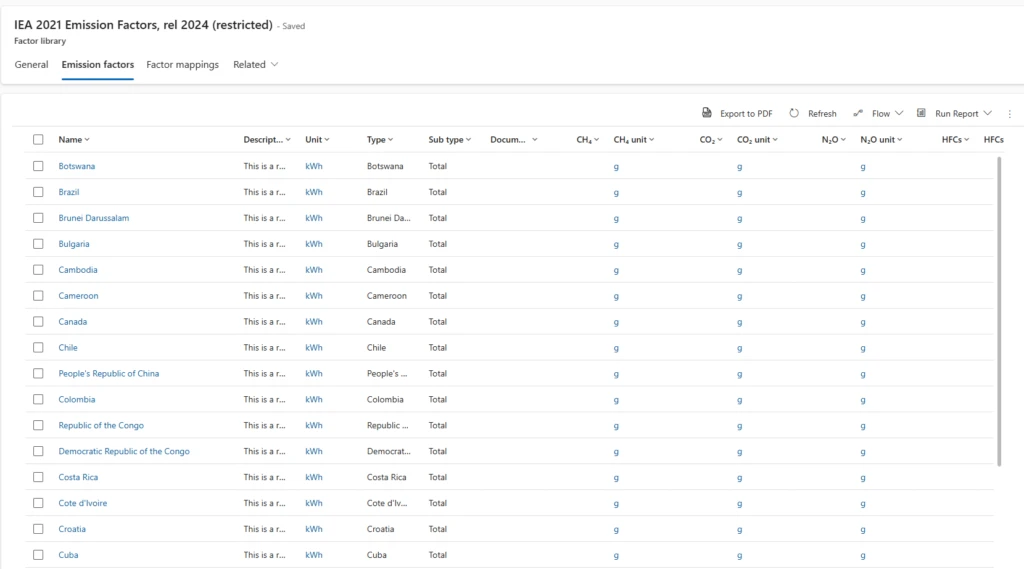Open the more commands vertical ellipsis
Screen dimensions: 1024x569
[1010, 114]
